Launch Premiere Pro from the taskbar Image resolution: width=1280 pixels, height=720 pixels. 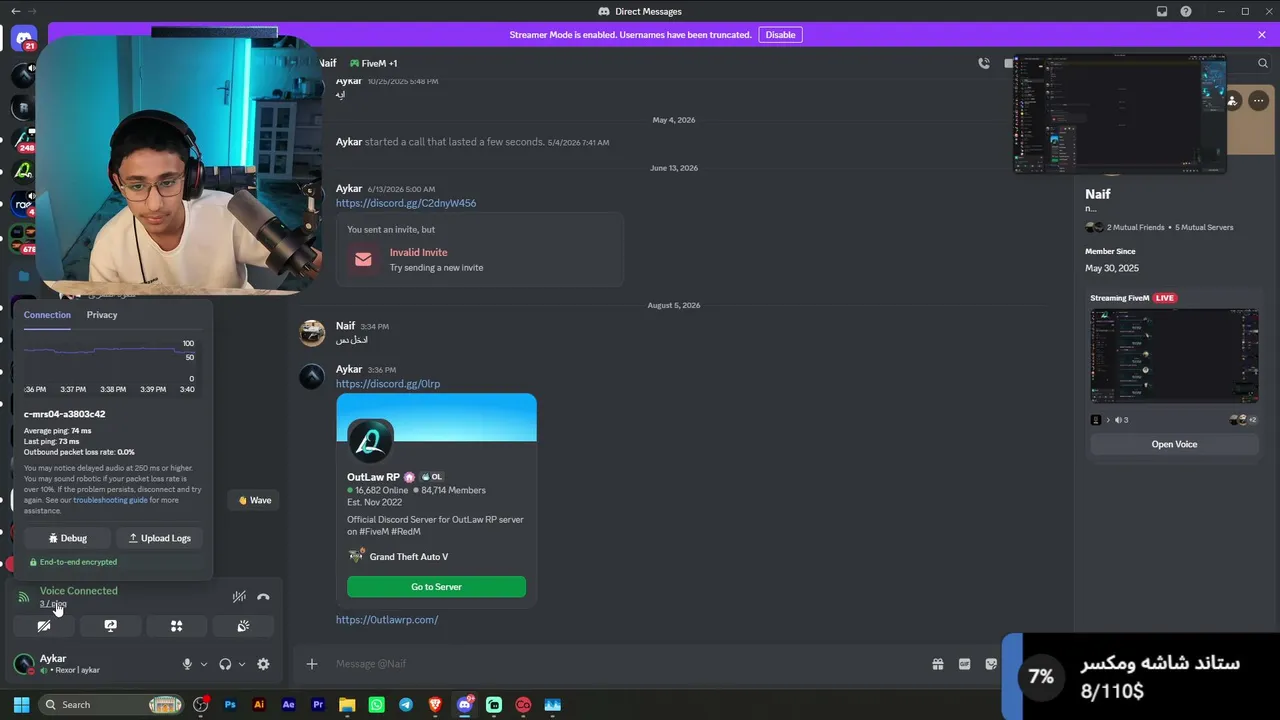(x=318, y=705)
